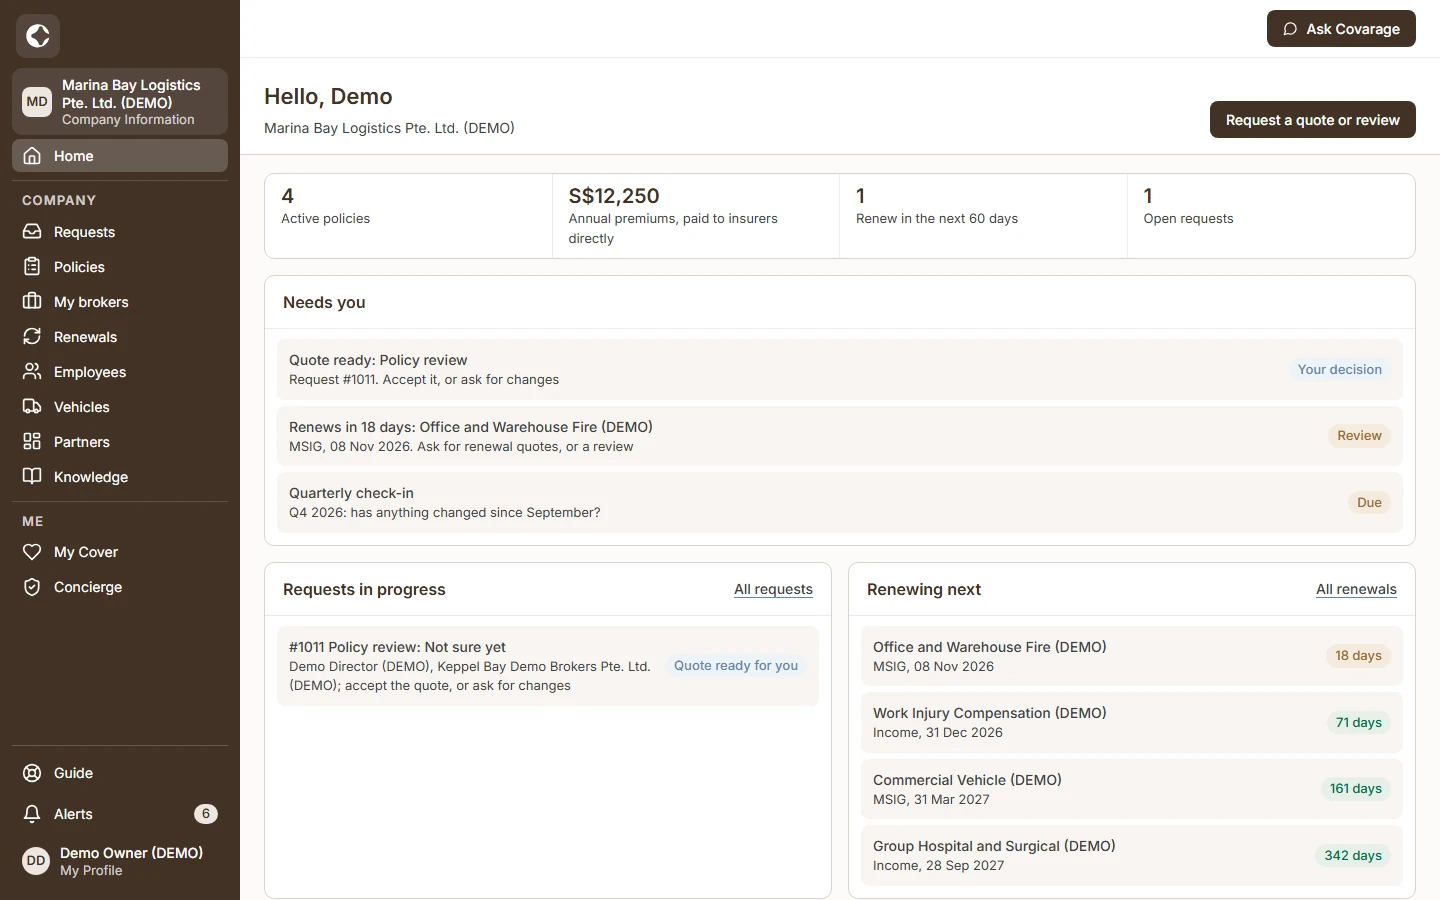Viewport: 1440px width, 900px height.
Task: Click the DD profile avatar
Action: click(x=36, y=861)
